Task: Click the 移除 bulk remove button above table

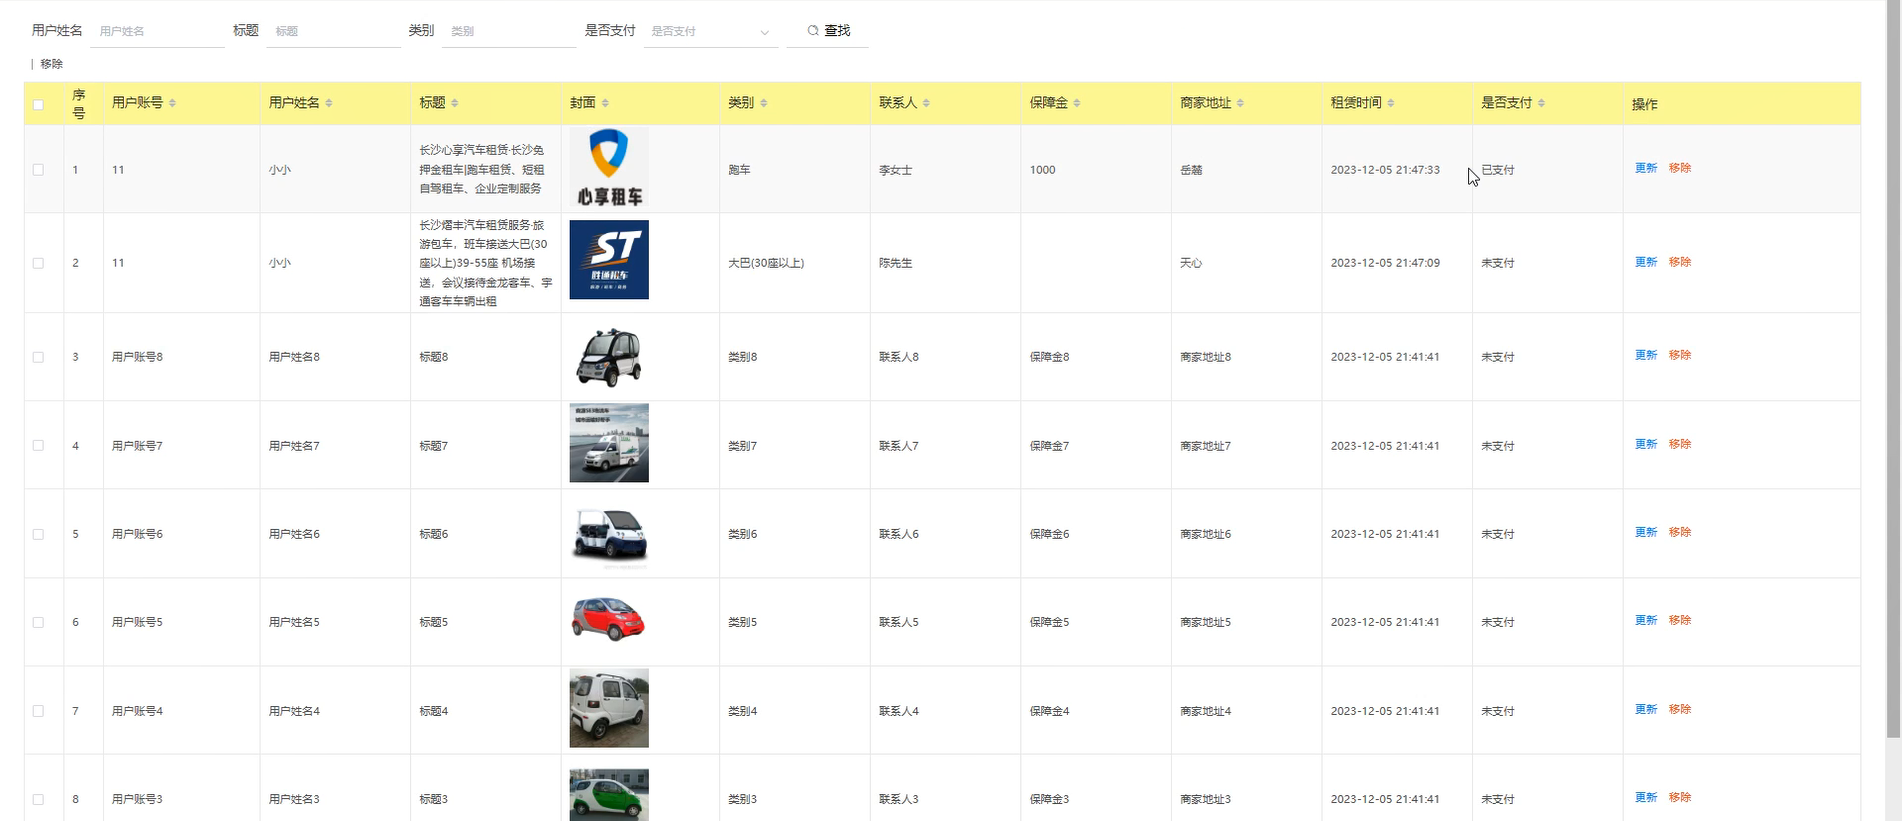Action: point(51,64)
